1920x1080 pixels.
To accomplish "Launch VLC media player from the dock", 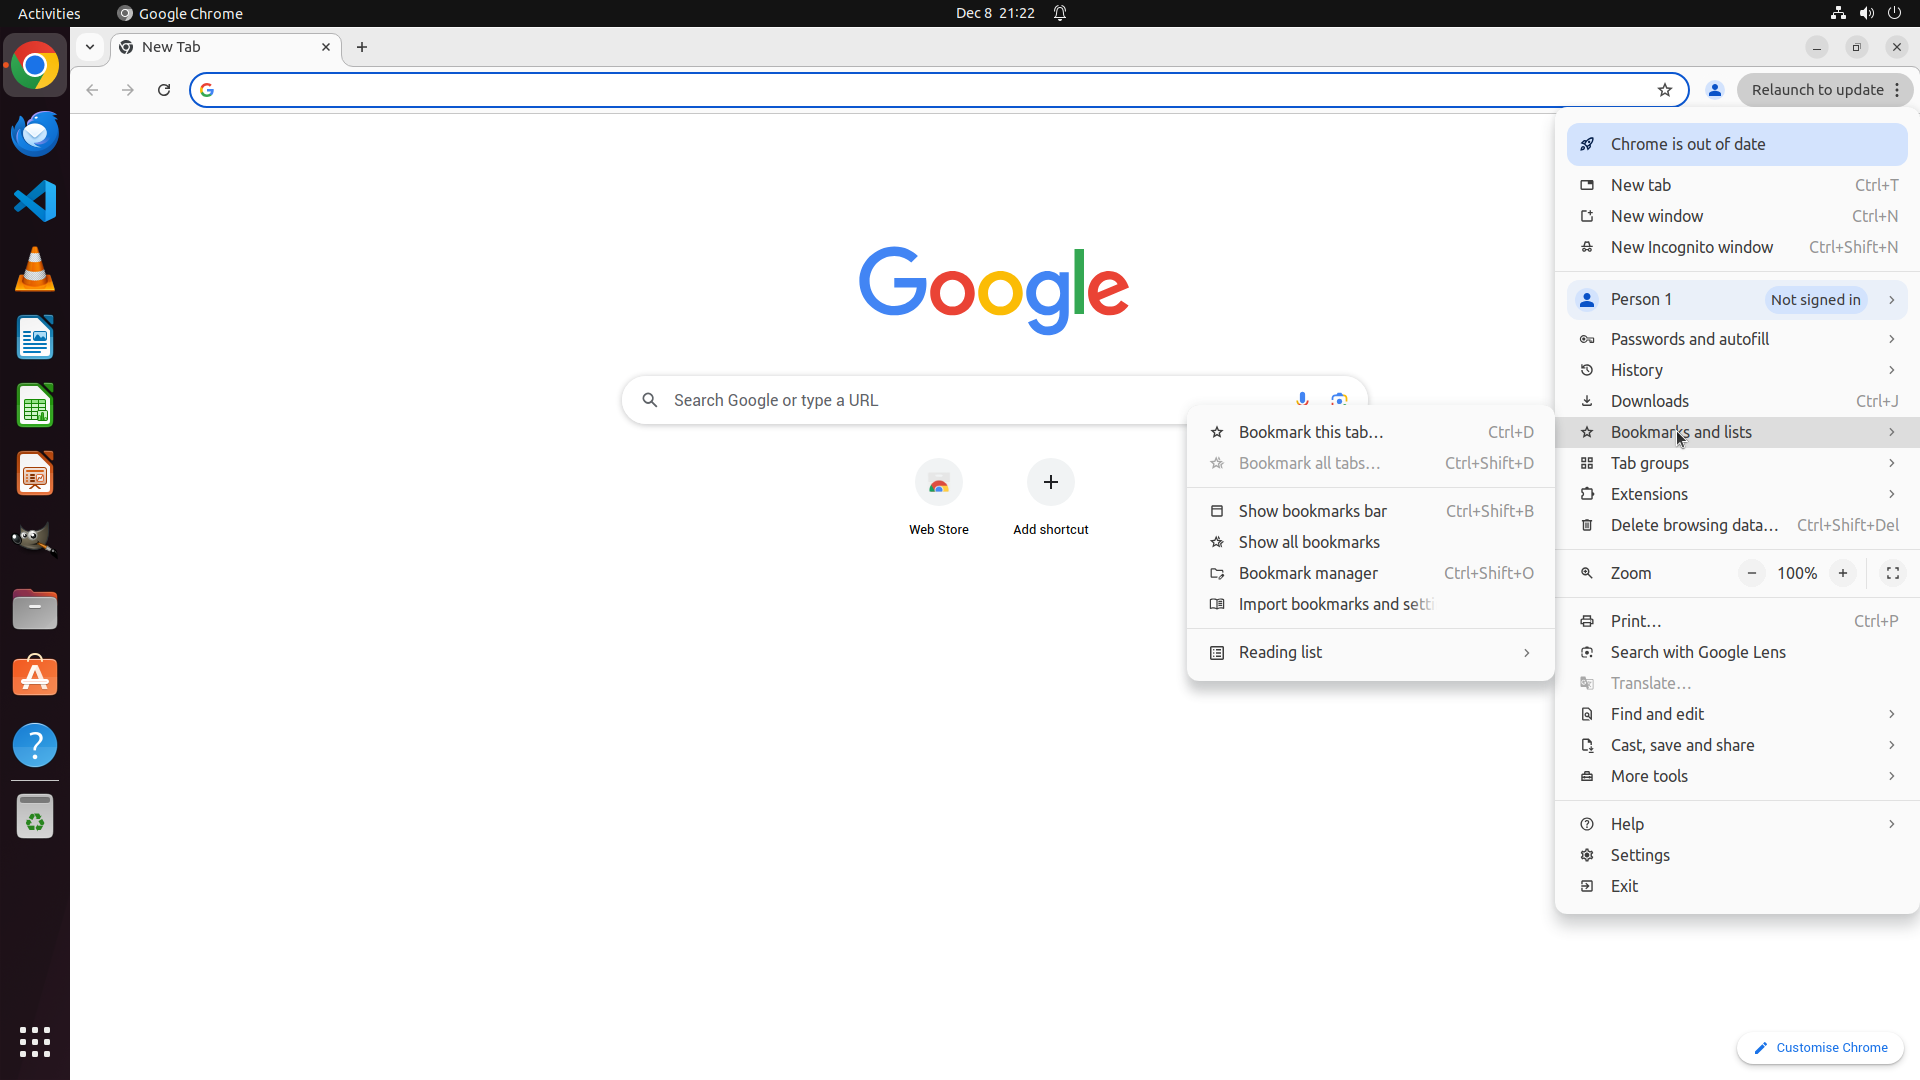I will pos(35,269).
